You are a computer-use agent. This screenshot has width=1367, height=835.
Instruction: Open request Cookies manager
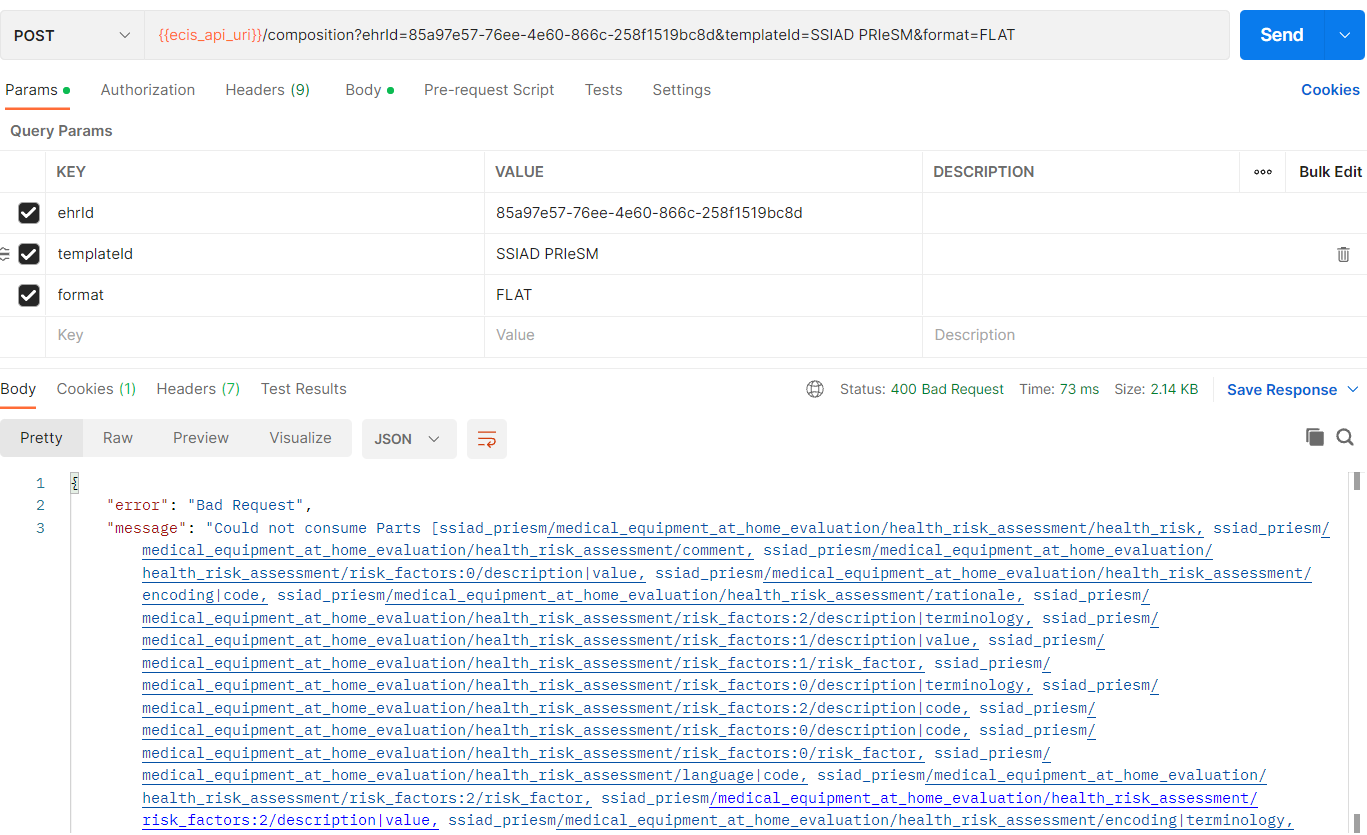[x=1330, y=89]
